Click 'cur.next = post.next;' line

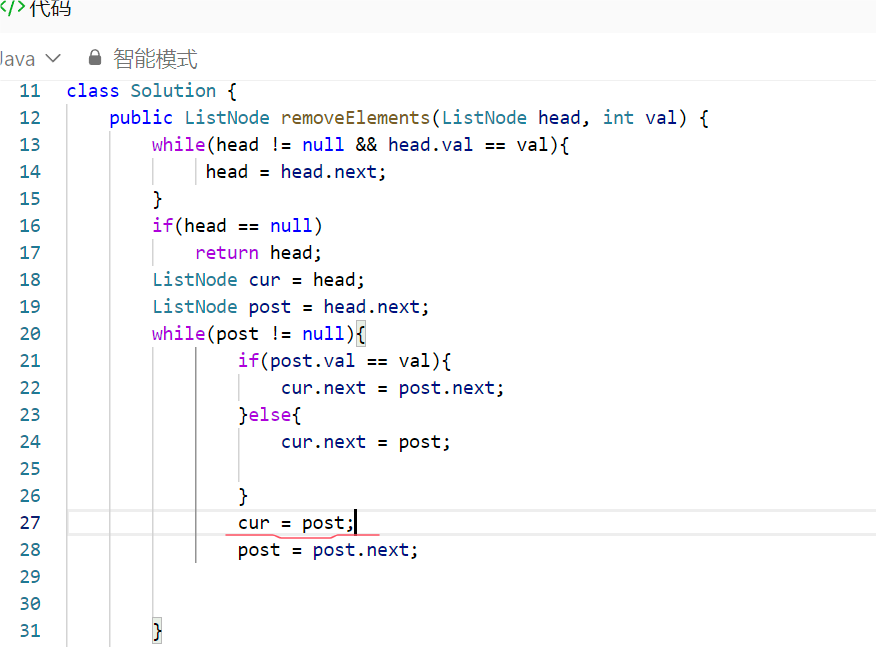point(392,388)
